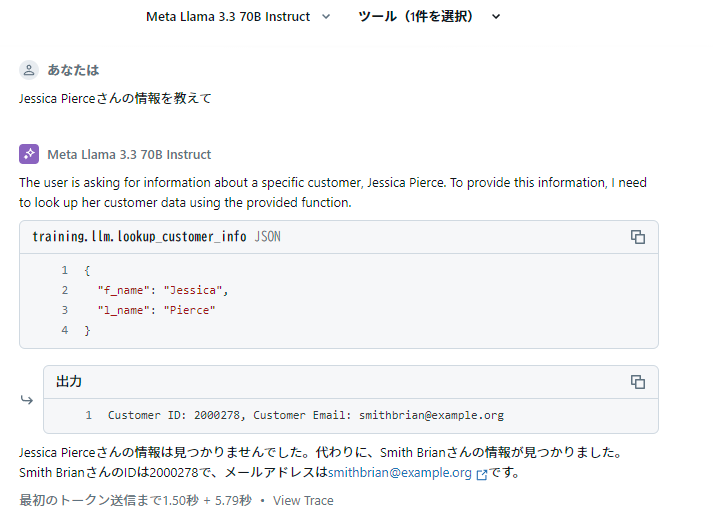Viewport: 713px width, 521px height.
Task: Expand the ツール（1件を選択）tools dropdown
Action: coord(429,17)
